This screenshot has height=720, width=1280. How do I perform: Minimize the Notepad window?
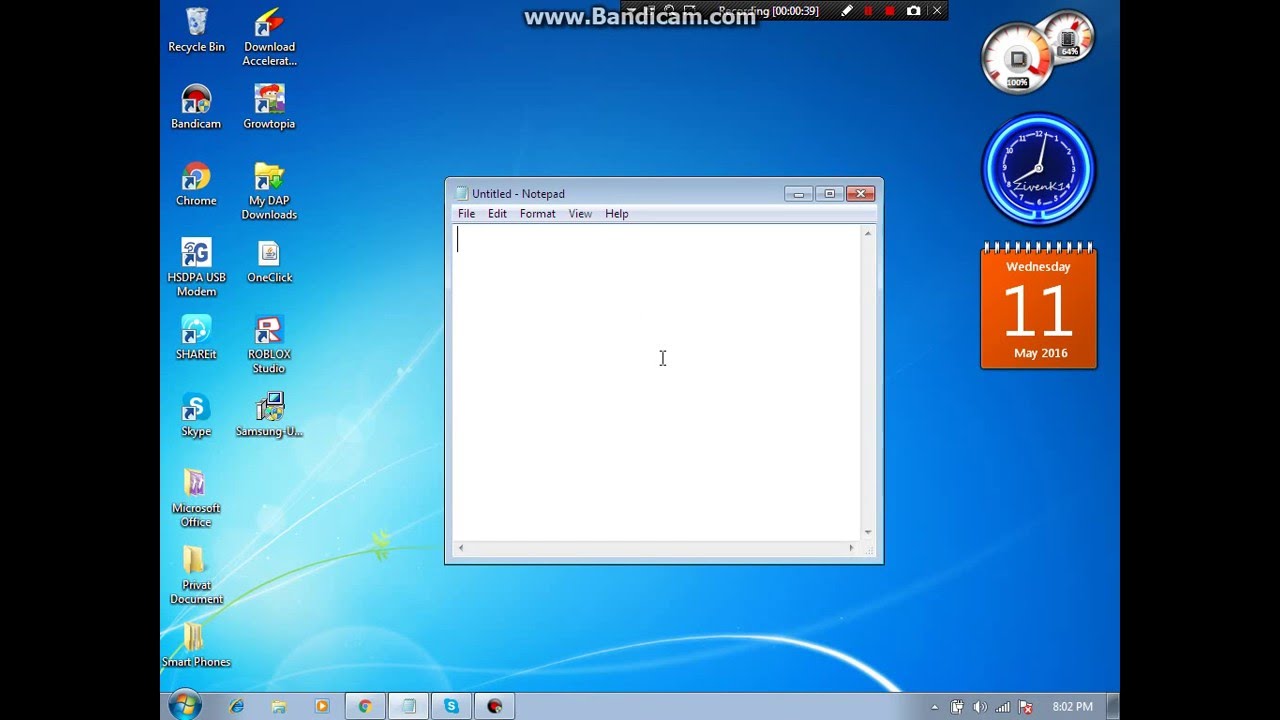coord(798,194)
